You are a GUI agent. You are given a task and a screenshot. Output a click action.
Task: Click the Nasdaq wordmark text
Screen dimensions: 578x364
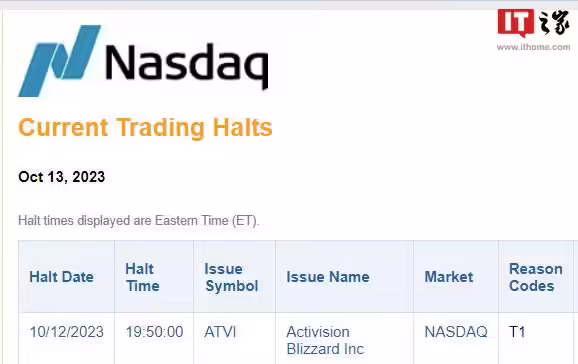pos(187,65)
